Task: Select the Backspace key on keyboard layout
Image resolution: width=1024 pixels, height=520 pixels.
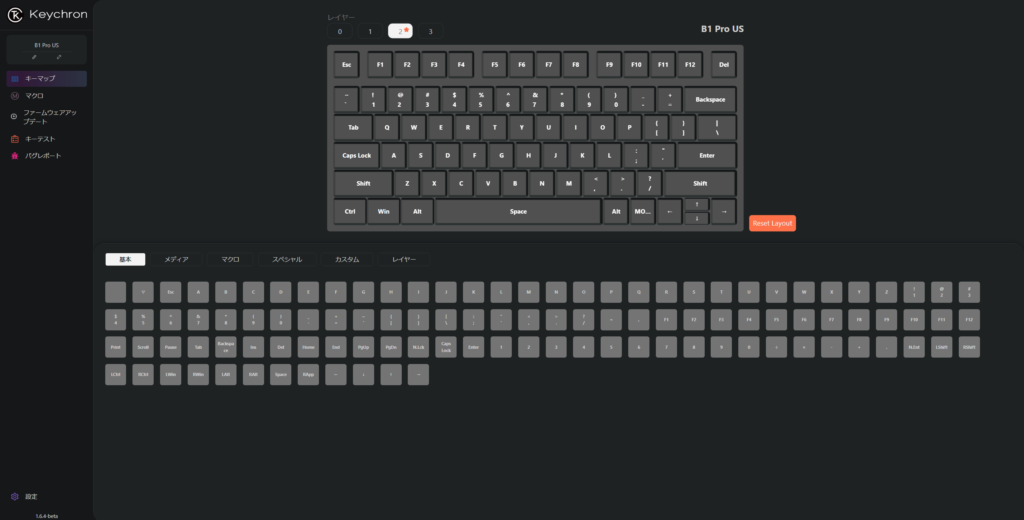Action: click(x=710, y=100)
